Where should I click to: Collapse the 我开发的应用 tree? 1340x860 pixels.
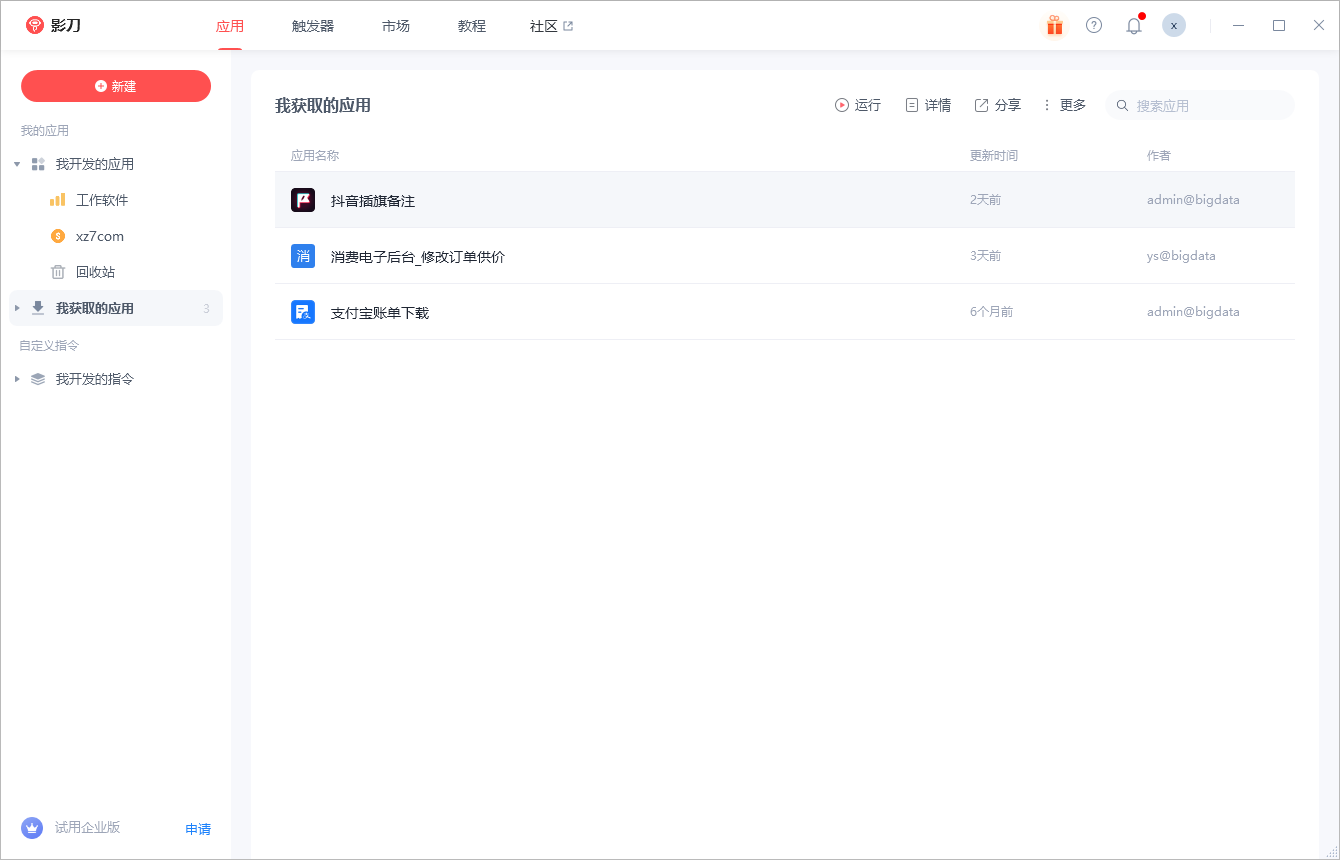click(x=17, y=164)
